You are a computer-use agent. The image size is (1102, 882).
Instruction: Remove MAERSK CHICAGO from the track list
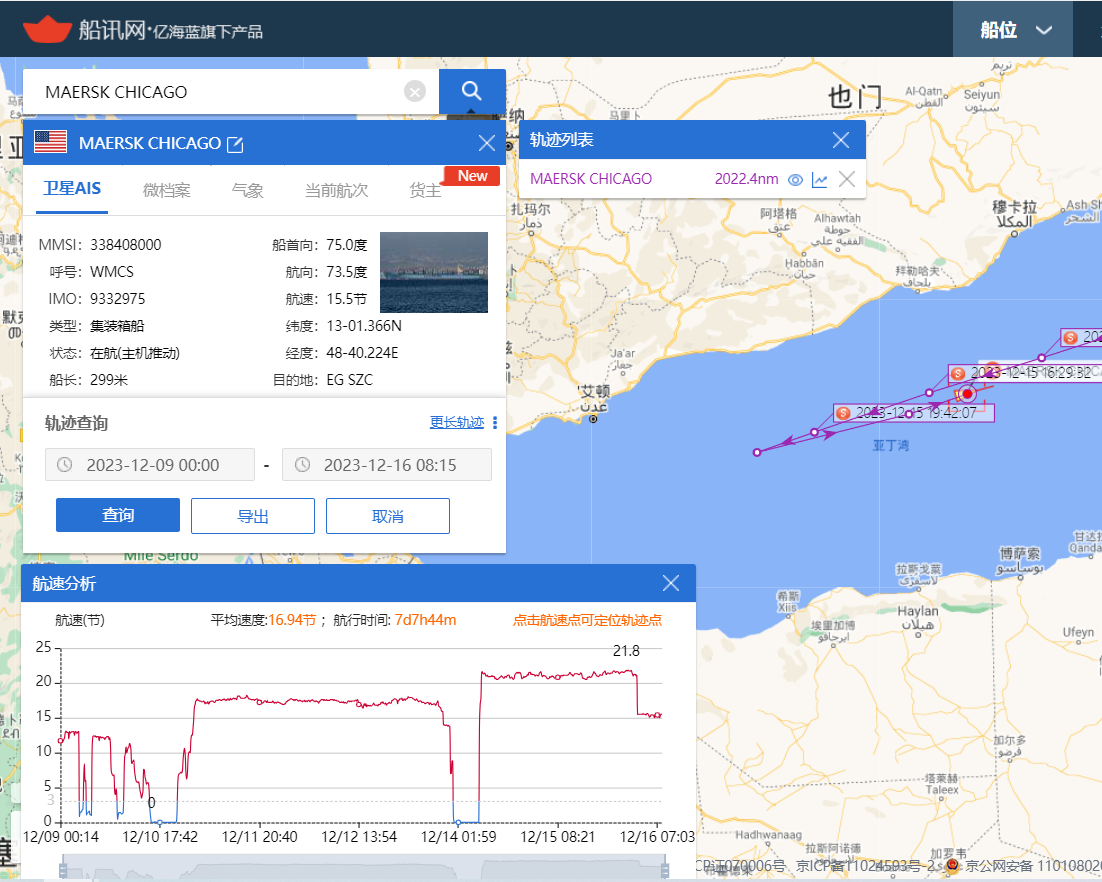point(847,179)
